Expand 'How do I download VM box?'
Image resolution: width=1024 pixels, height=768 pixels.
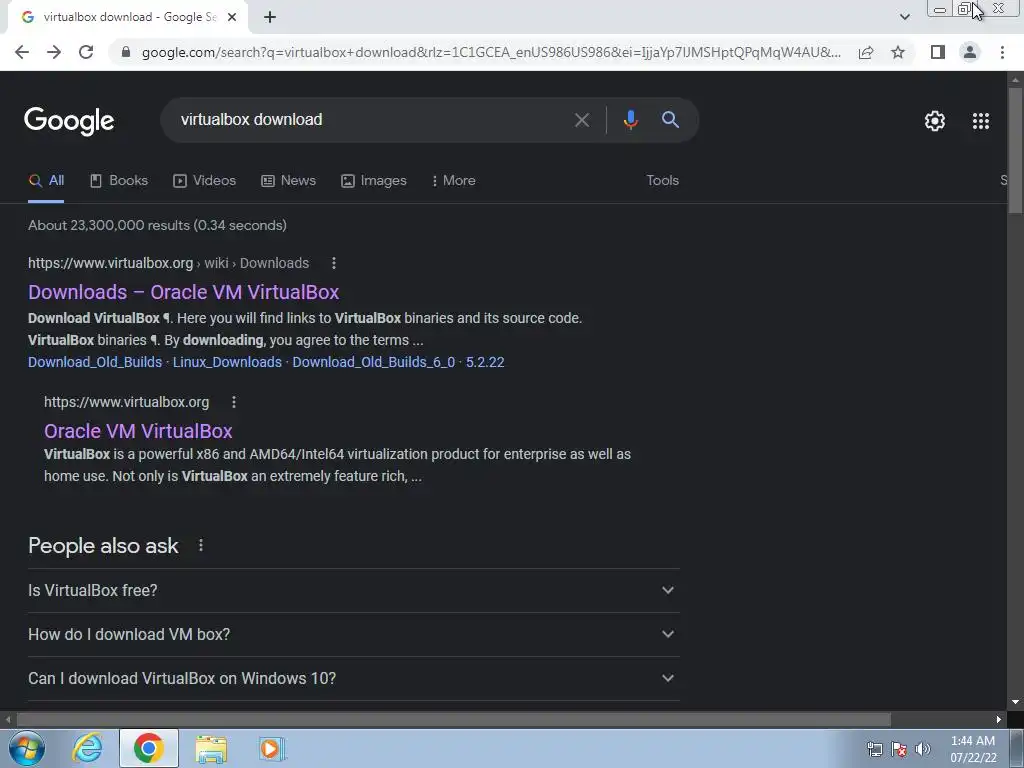[x=354, y=634]
